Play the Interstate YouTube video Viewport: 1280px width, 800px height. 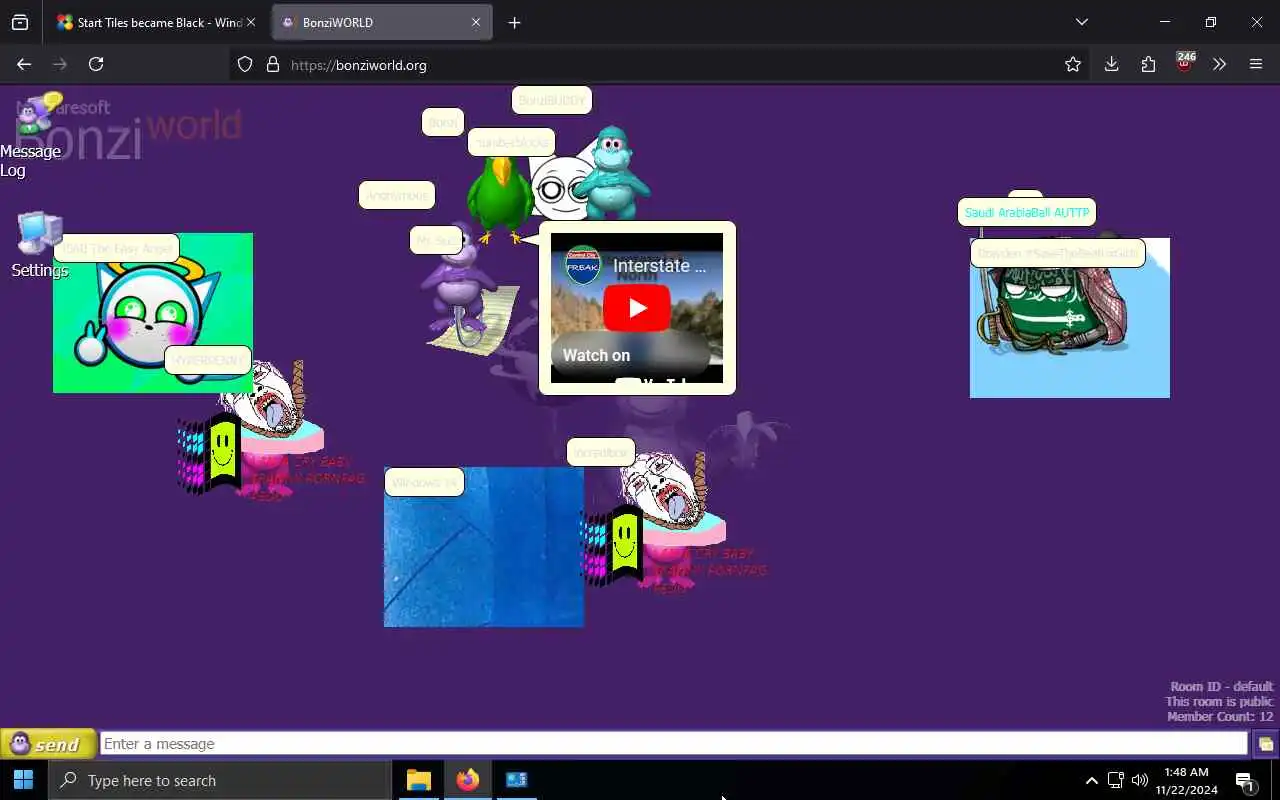(637, 307)
